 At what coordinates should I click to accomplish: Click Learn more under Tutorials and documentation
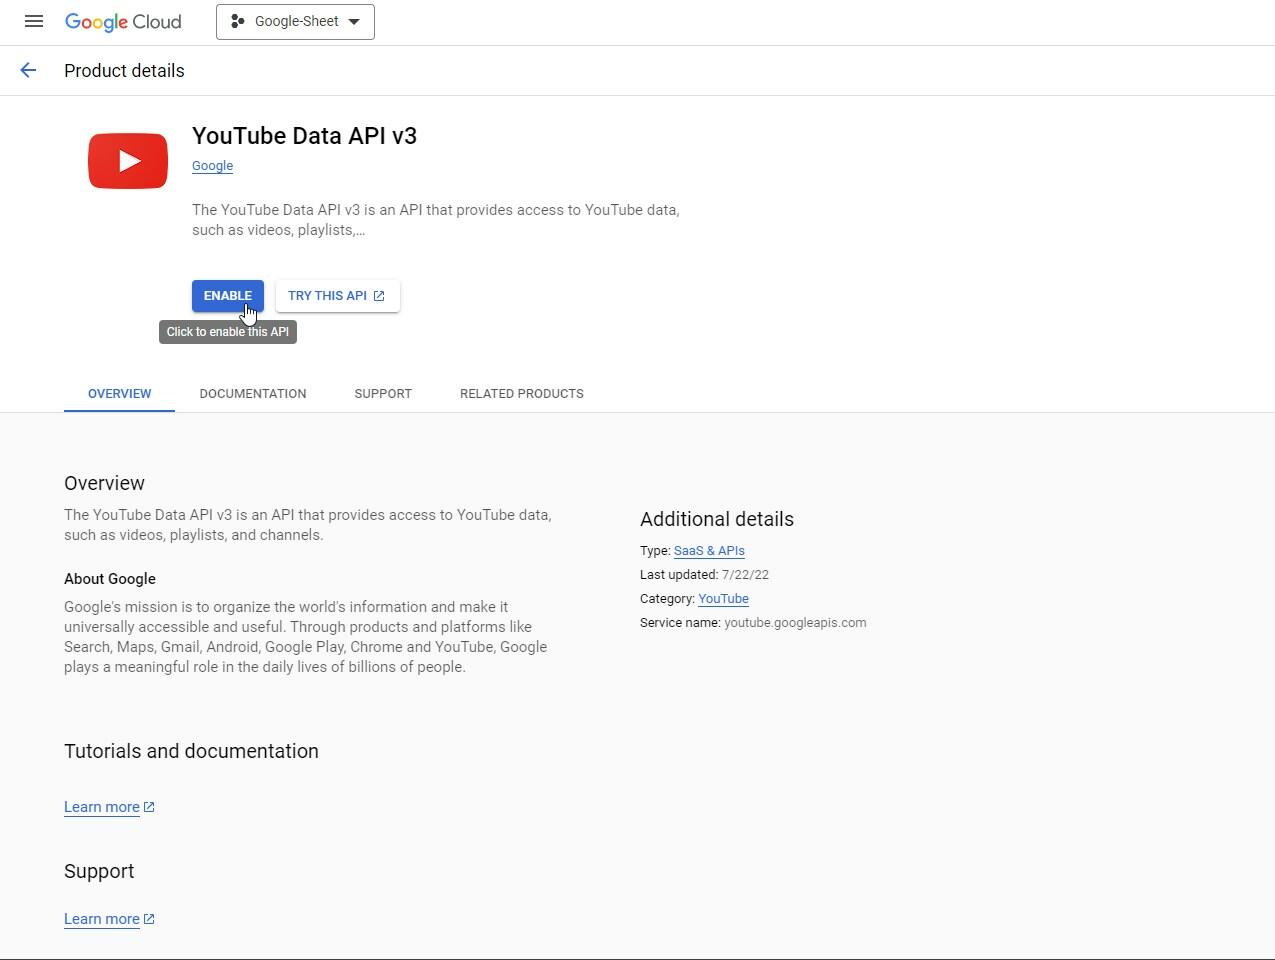point(101,806)
